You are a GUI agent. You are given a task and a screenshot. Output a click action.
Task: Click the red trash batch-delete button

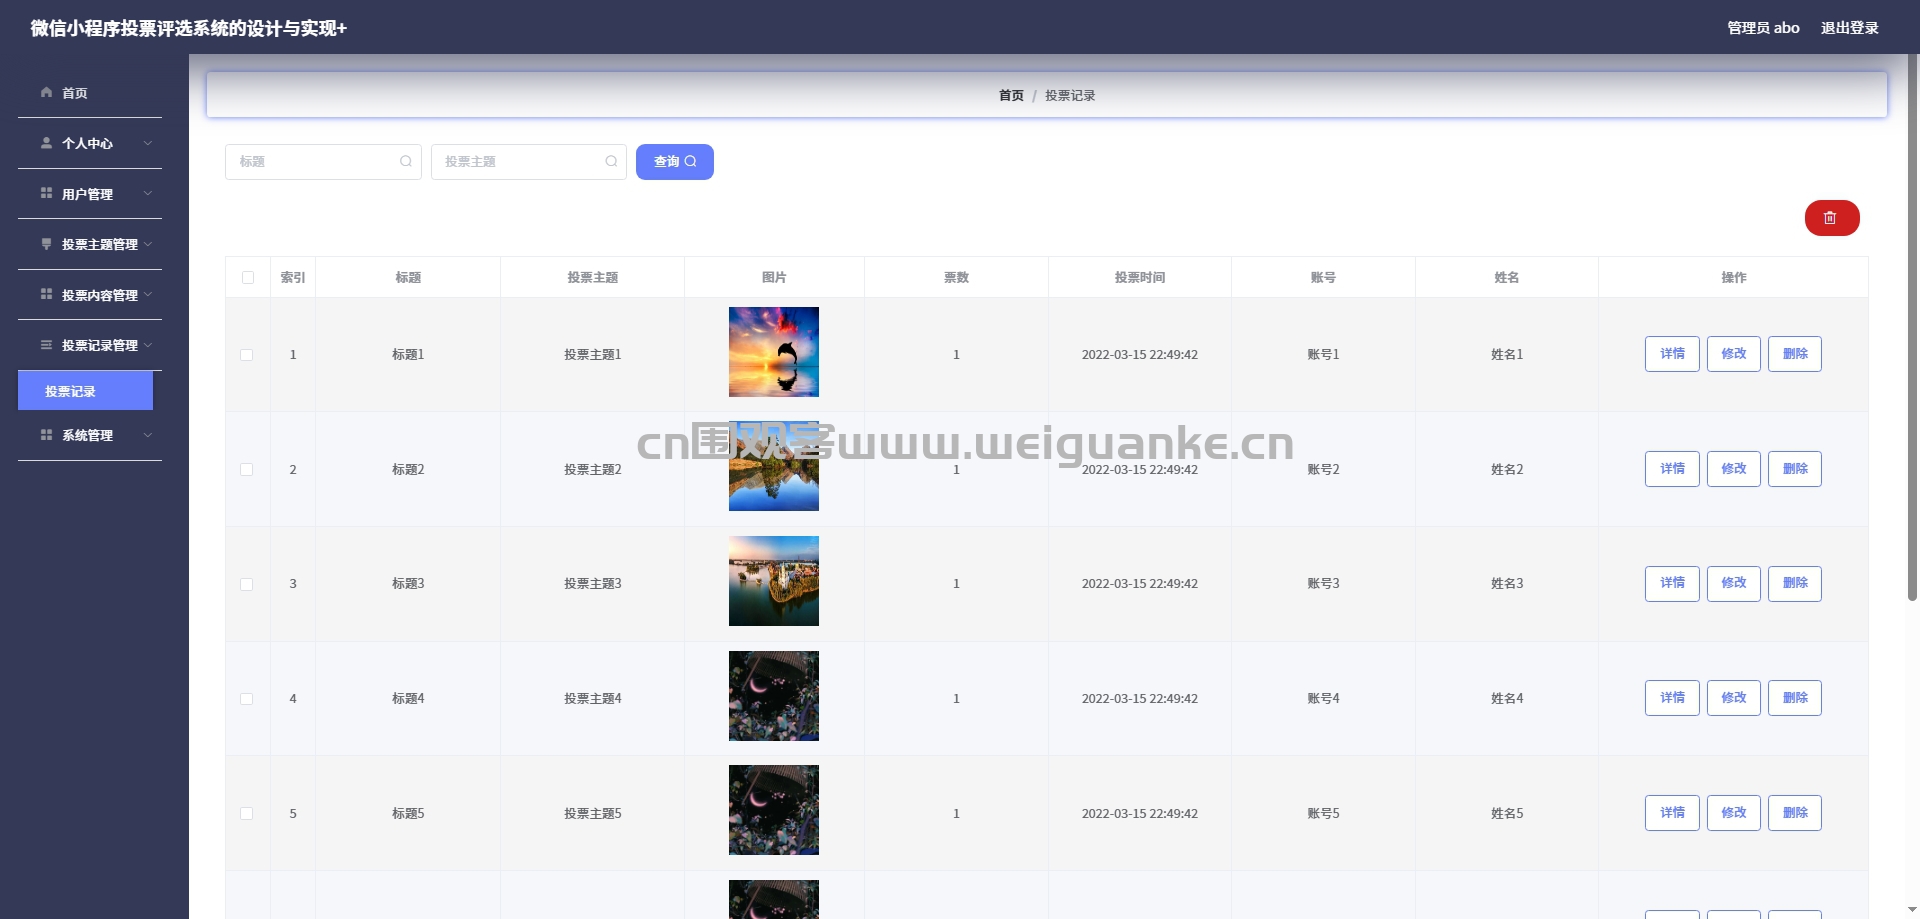pos(1832,218)
